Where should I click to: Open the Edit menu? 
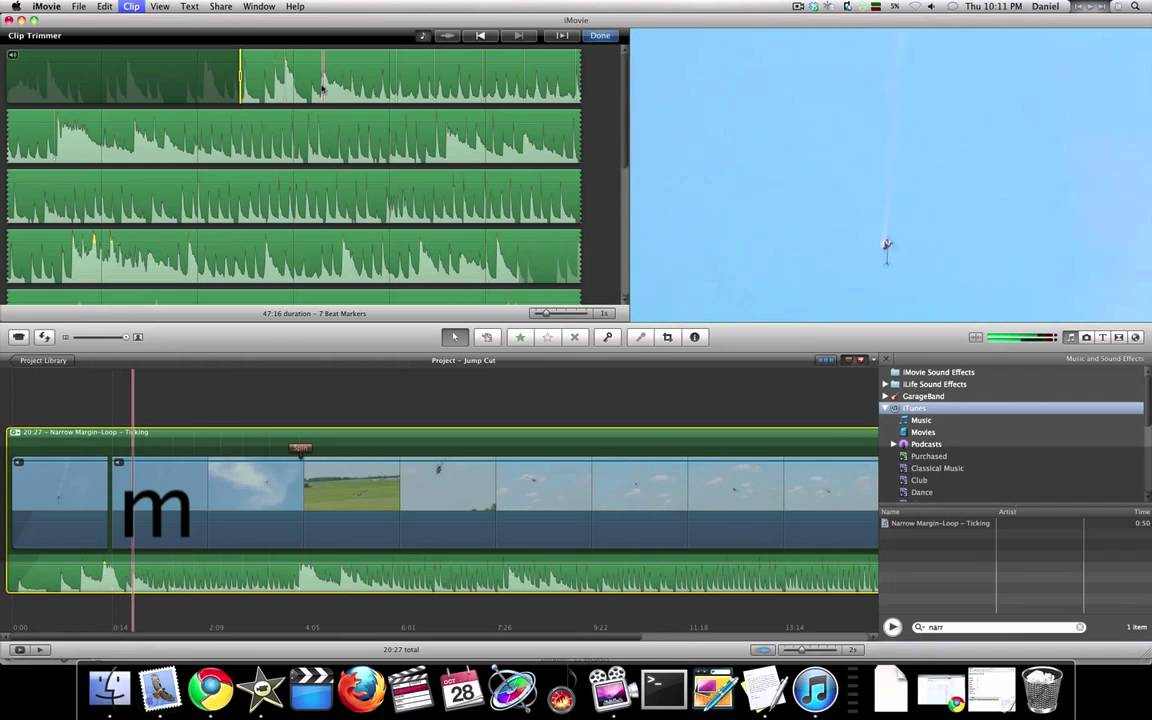(104, 6)
